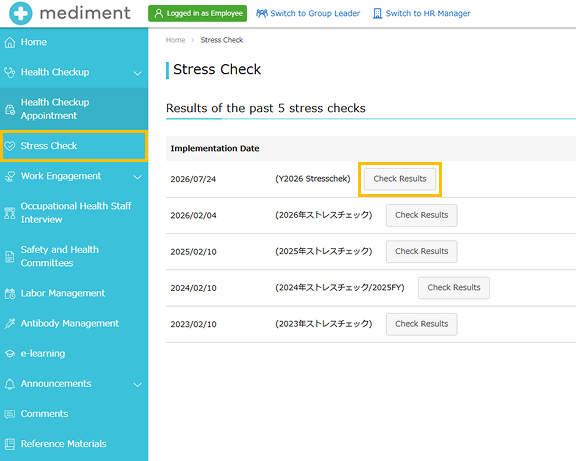Click the Home house icon in sidebar

coord(10,42)
